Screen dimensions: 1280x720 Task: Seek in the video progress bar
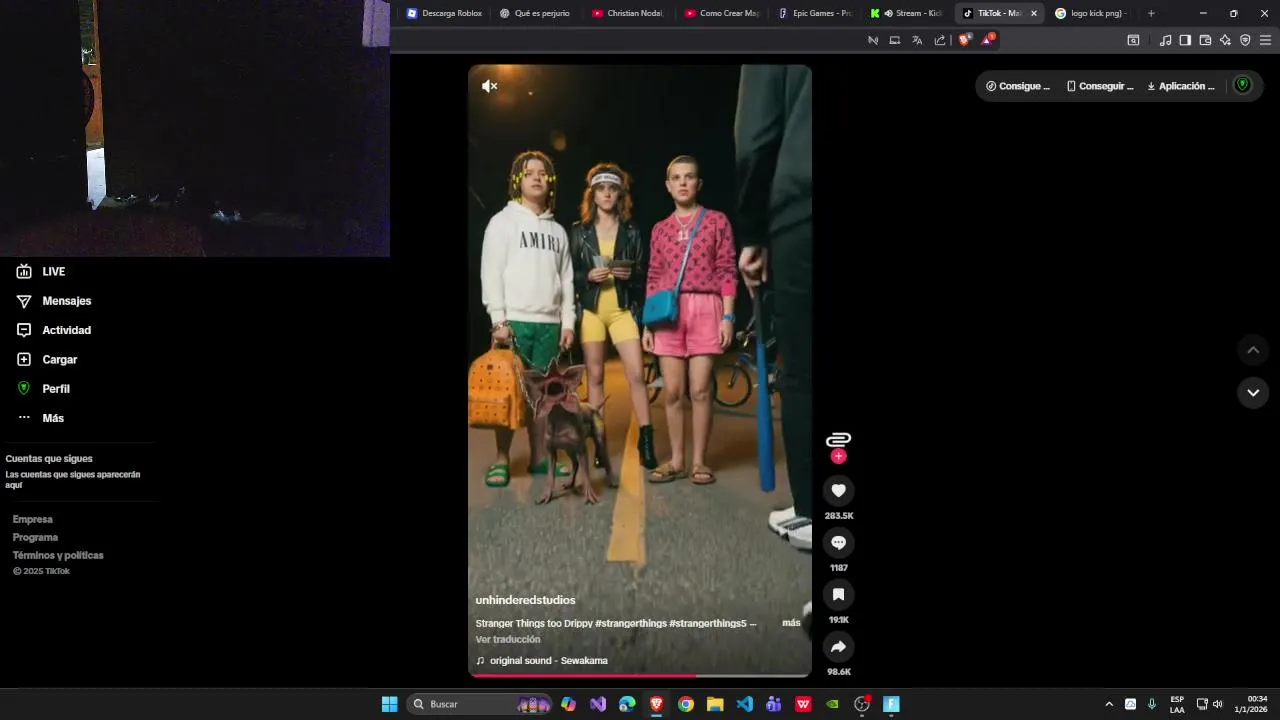(640, 675)
